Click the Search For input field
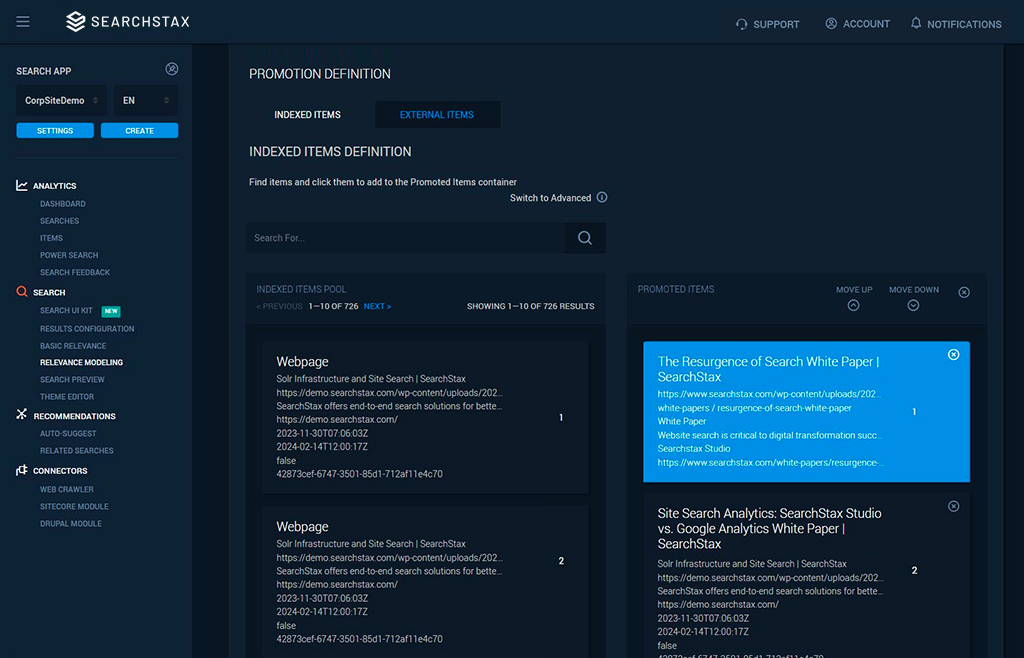Viewport: 1024px width, 658px height. 405,238
